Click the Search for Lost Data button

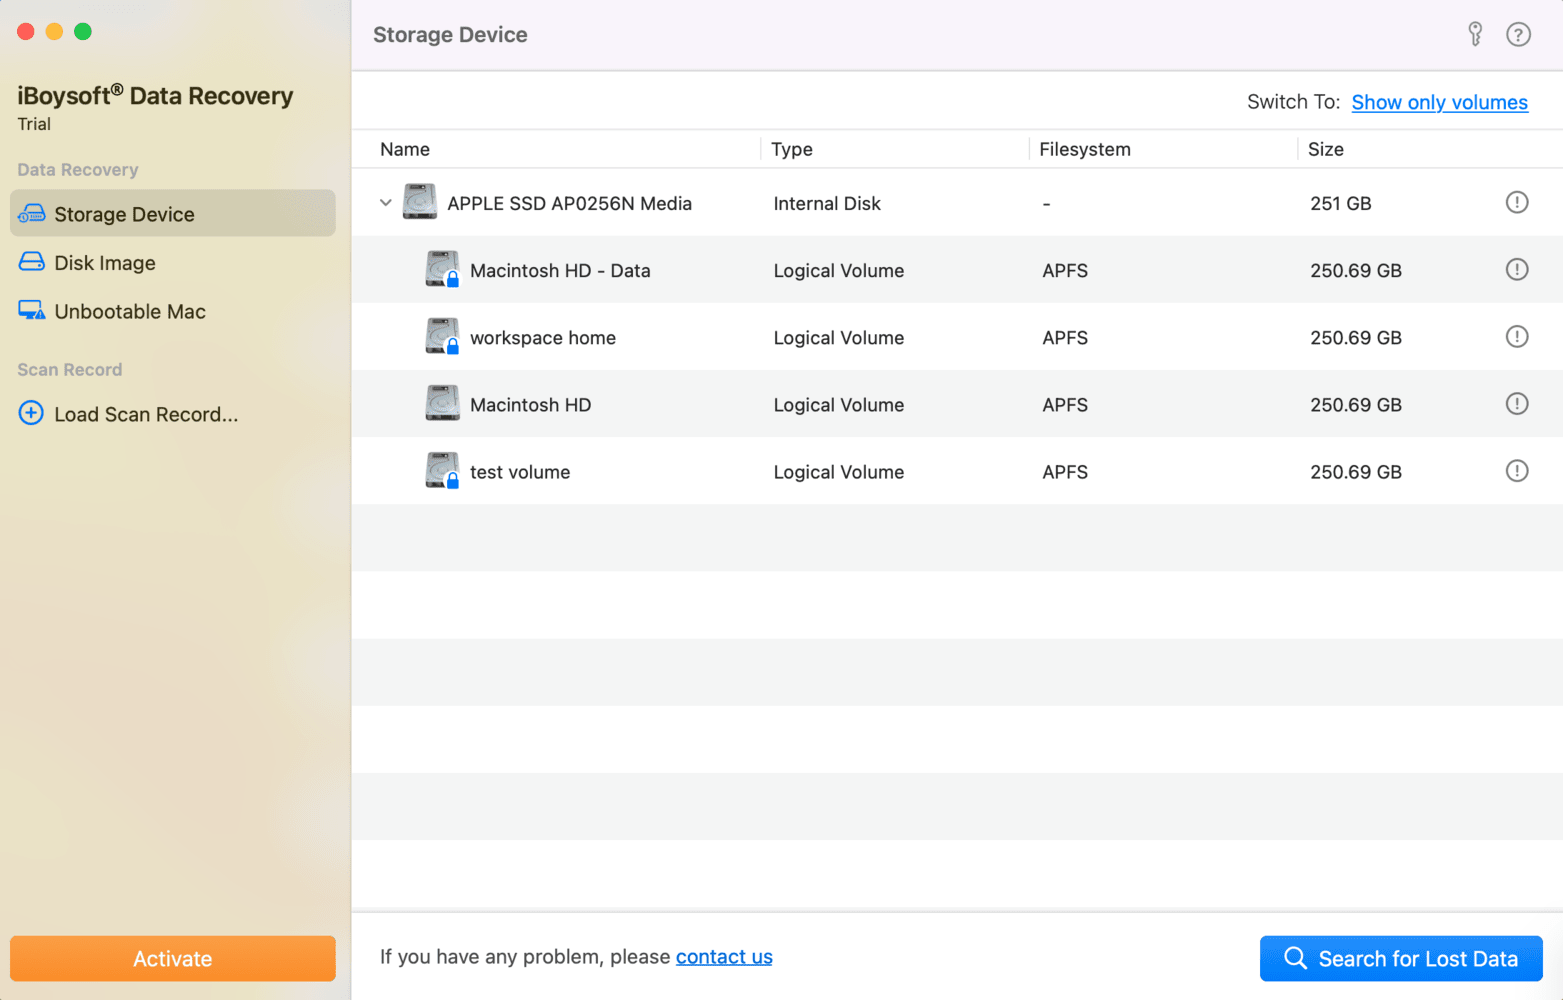tap(1401, 958)
